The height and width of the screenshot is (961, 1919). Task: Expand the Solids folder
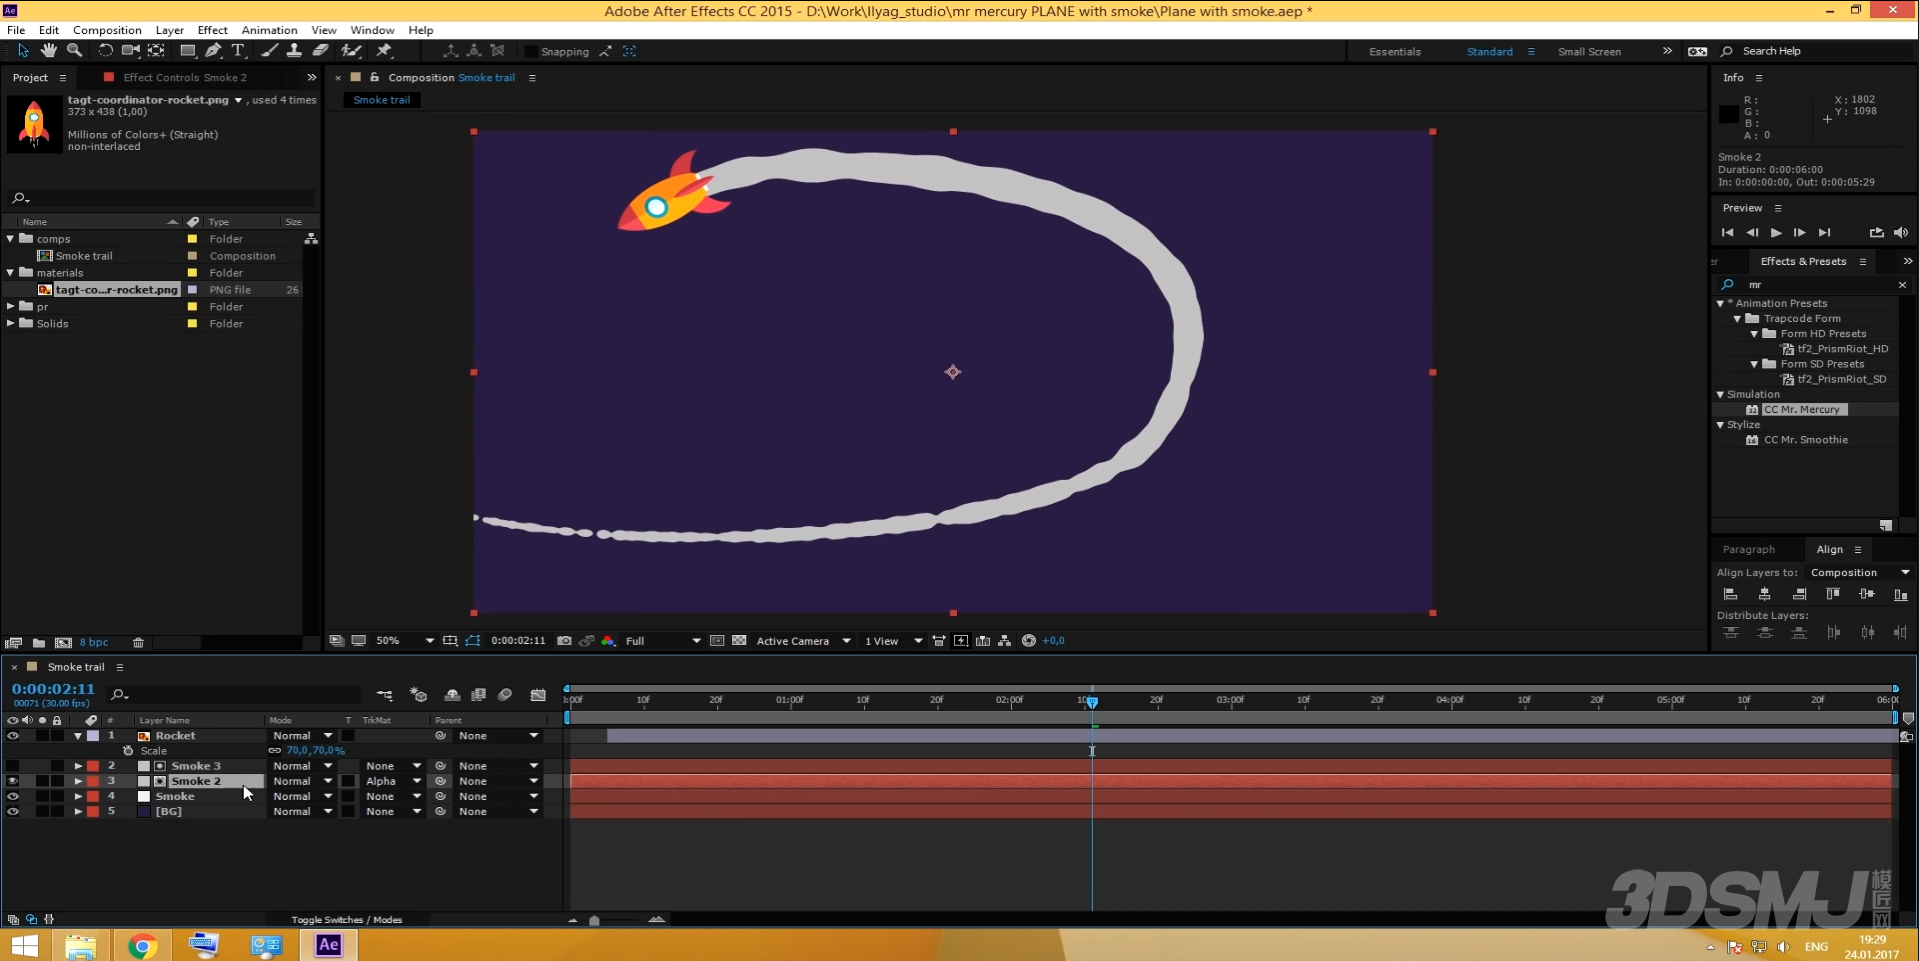(11, 323)
